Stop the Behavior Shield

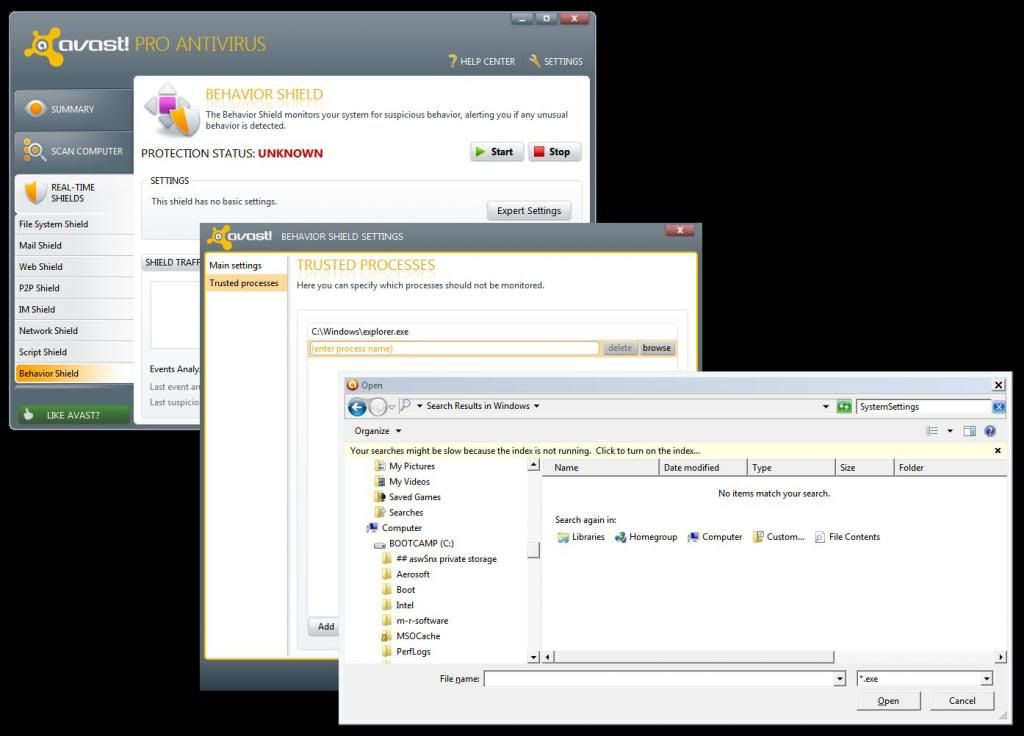point(554,152)
